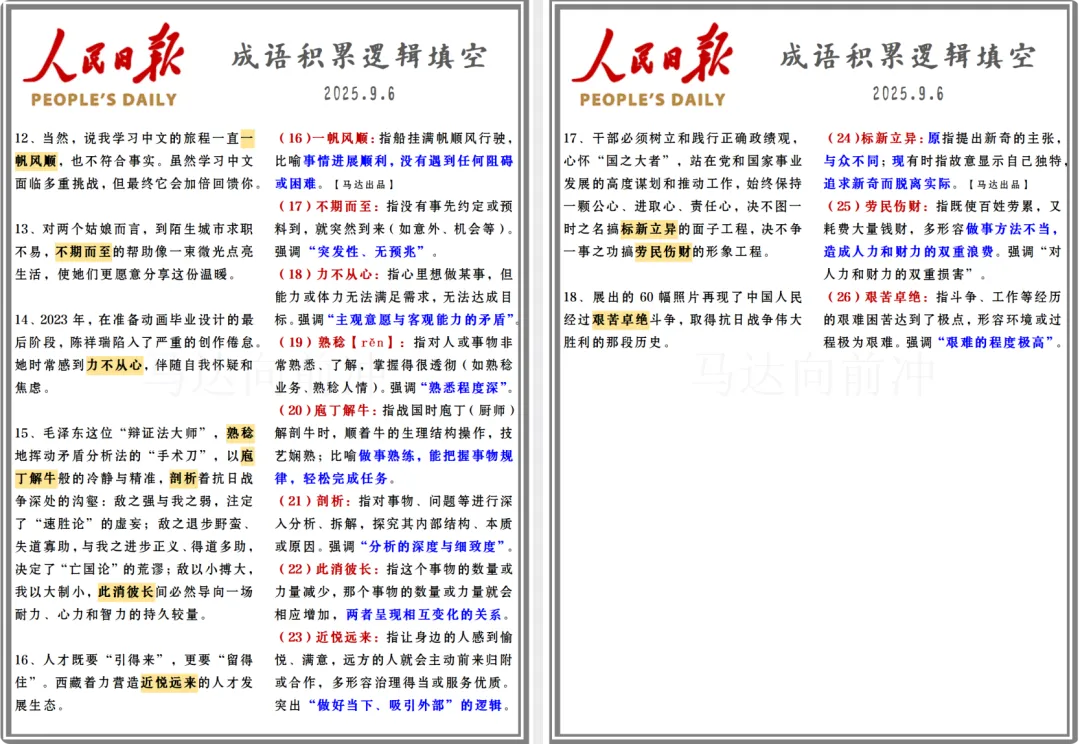Click blue phrase "熟悉程度深"
This screenshot has height=744, width=1080.
pos(464,388)
